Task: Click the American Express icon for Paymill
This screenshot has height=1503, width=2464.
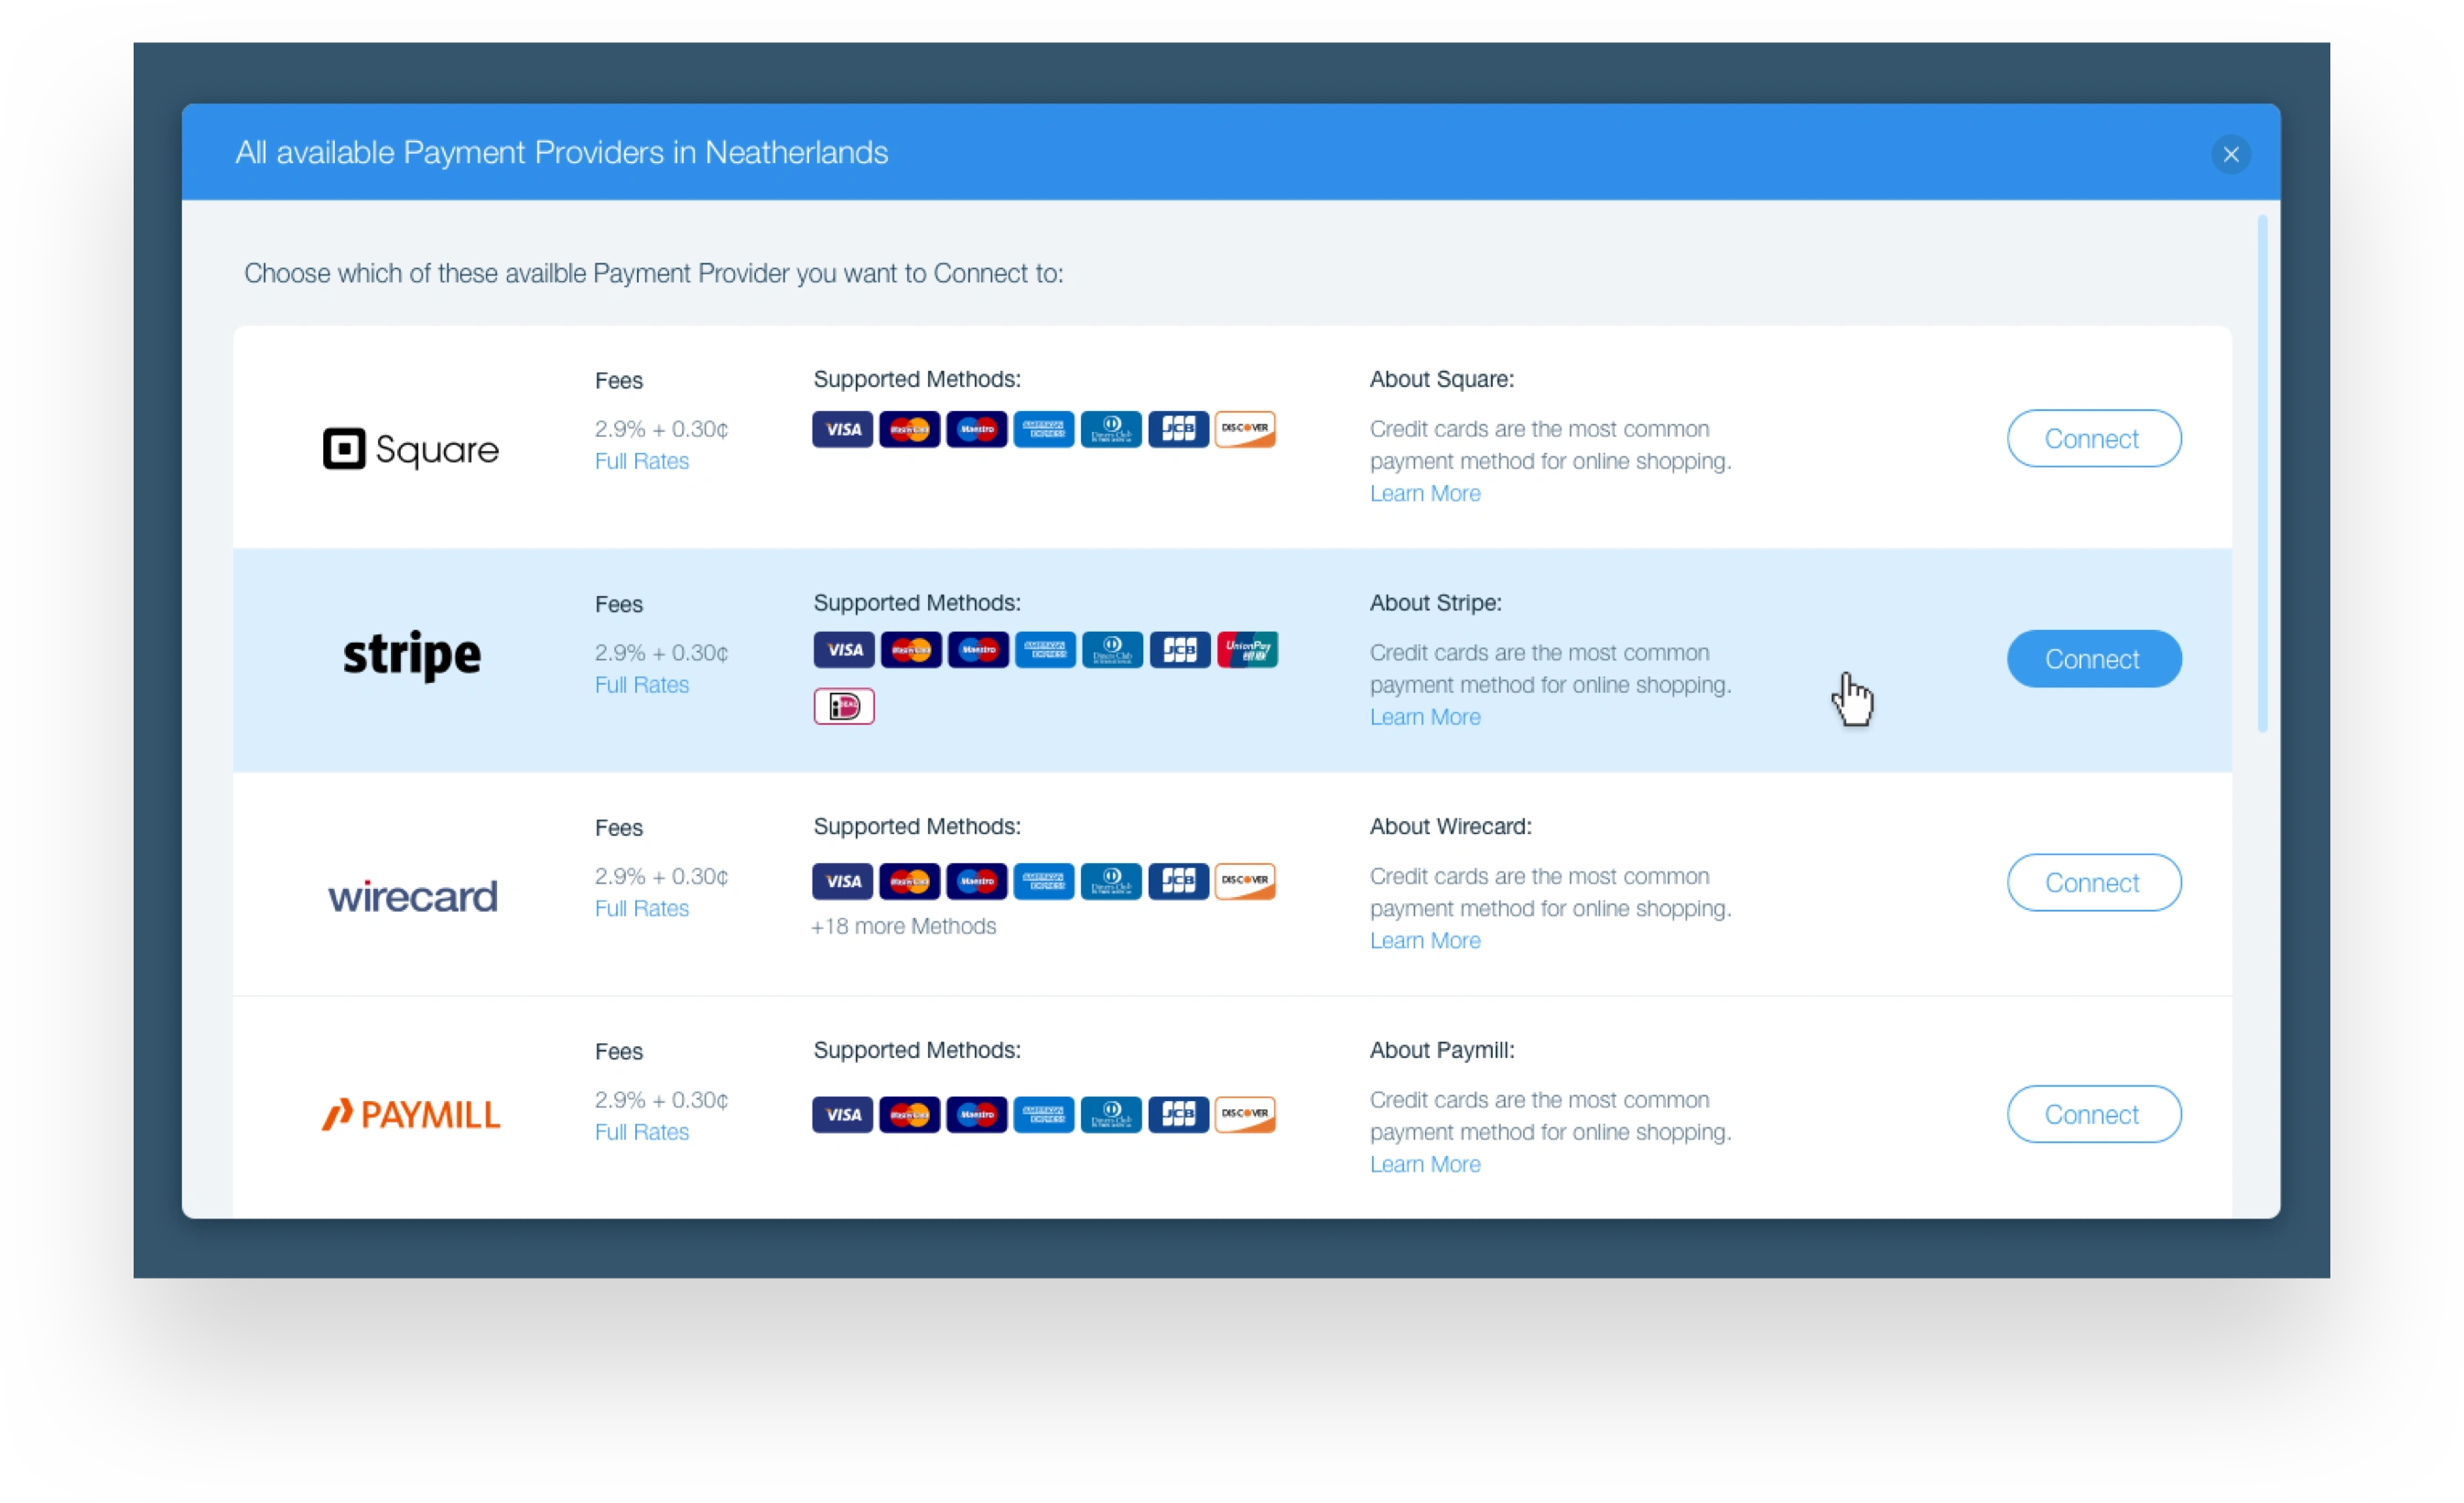Action: [x=1043, y=1114]
